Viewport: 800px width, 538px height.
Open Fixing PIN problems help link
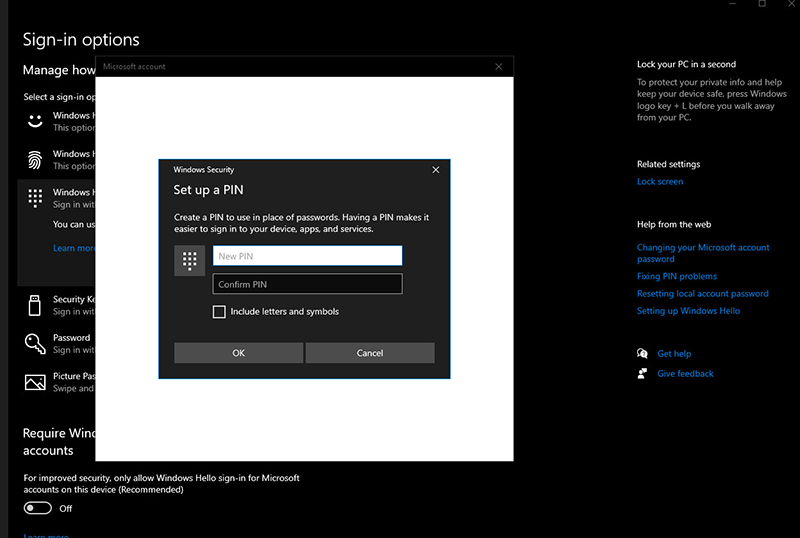[x=677, y=276]
